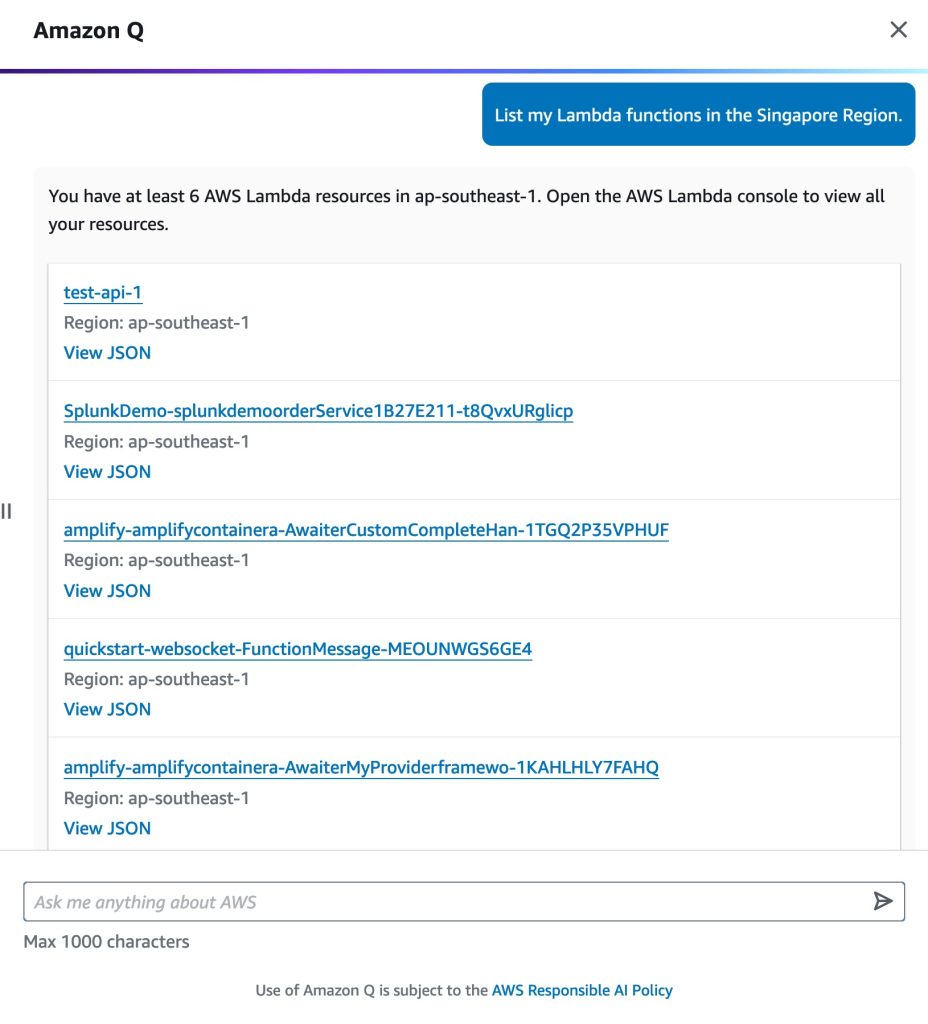This screenshot has height=1024, width=928.
Task: View JSON for AwaiterCustomCompleteHan function
Action: click(107, 590)
